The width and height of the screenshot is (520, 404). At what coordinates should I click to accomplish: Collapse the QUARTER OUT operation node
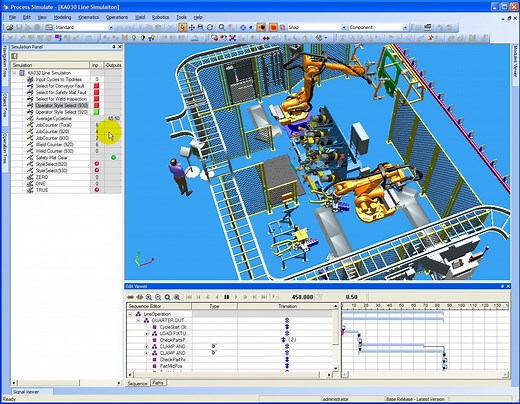pos(138,320)
